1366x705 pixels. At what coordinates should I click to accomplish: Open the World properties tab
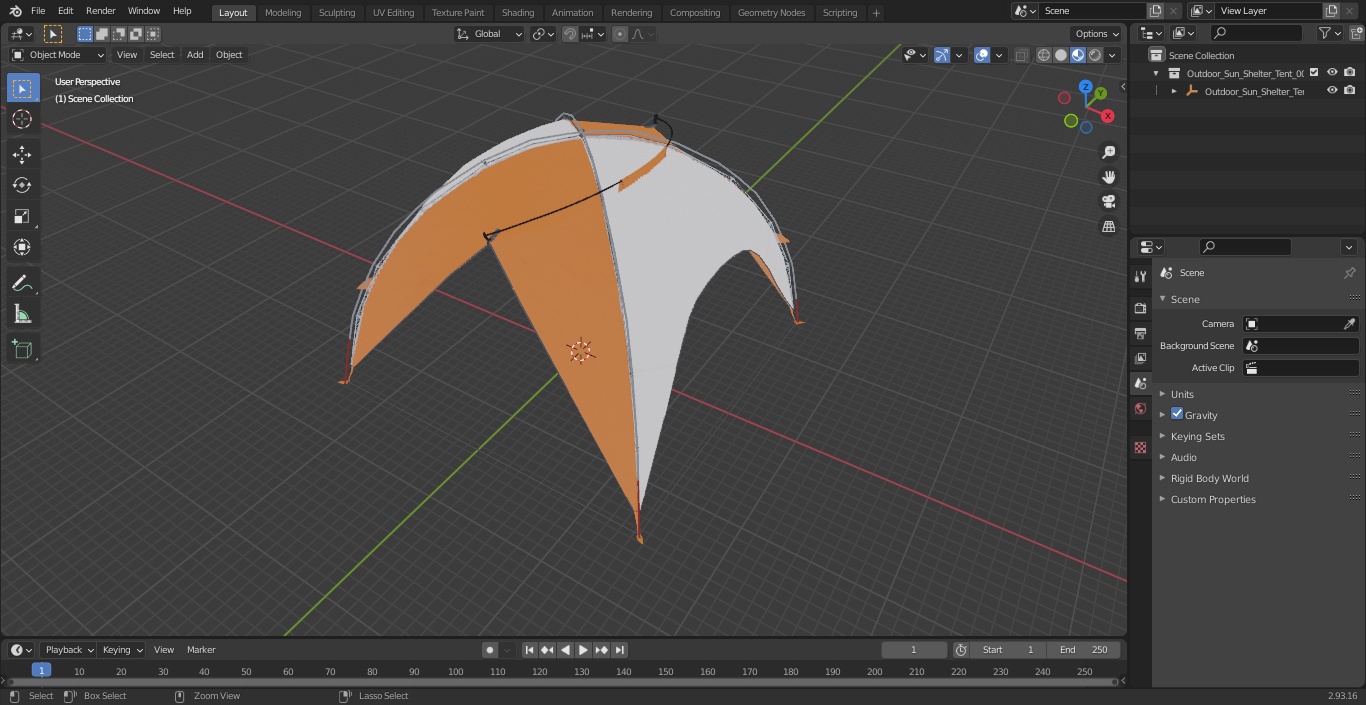pyautogui.click(x=1140, y=408)
